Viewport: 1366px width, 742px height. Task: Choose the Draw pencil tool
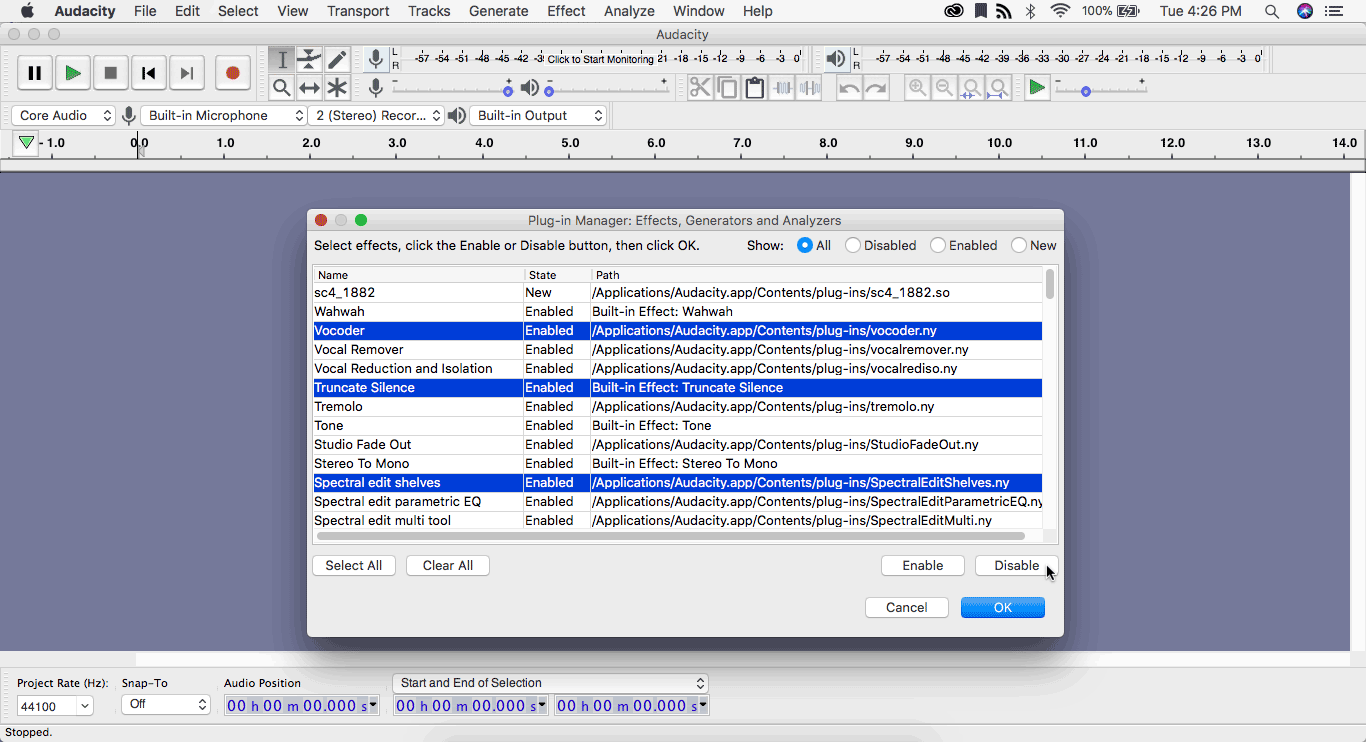click(337, 60)
